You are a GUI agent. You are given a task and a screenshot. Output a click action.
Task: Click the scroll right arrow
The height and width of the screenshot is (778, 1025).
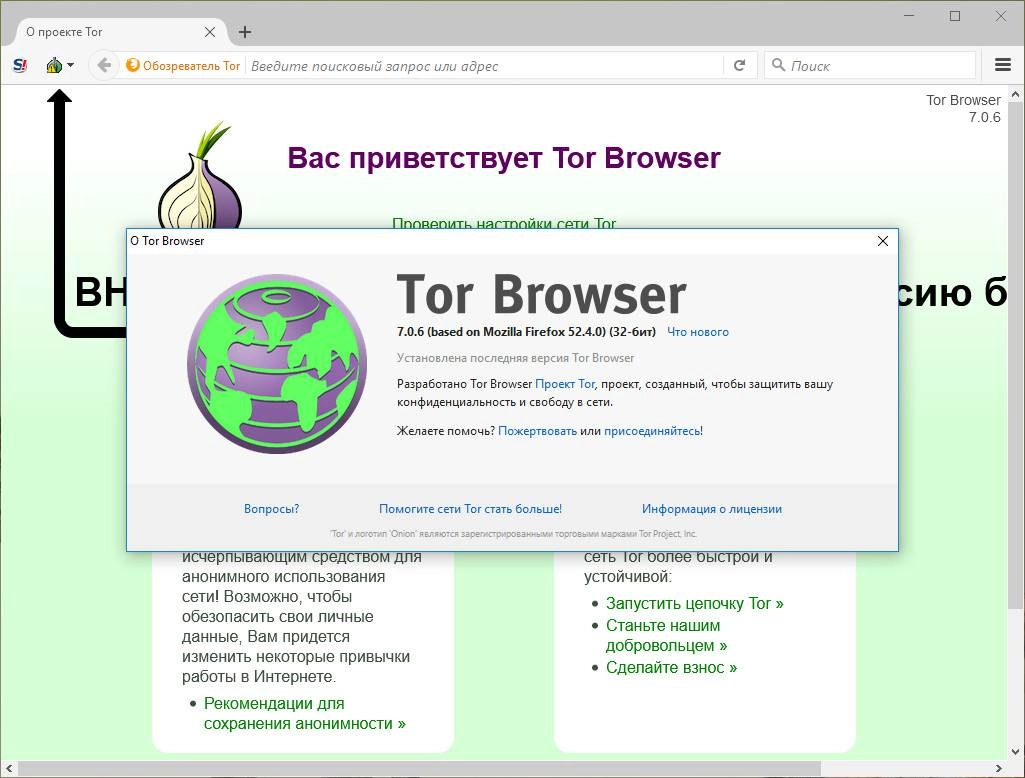click(999, 768)
